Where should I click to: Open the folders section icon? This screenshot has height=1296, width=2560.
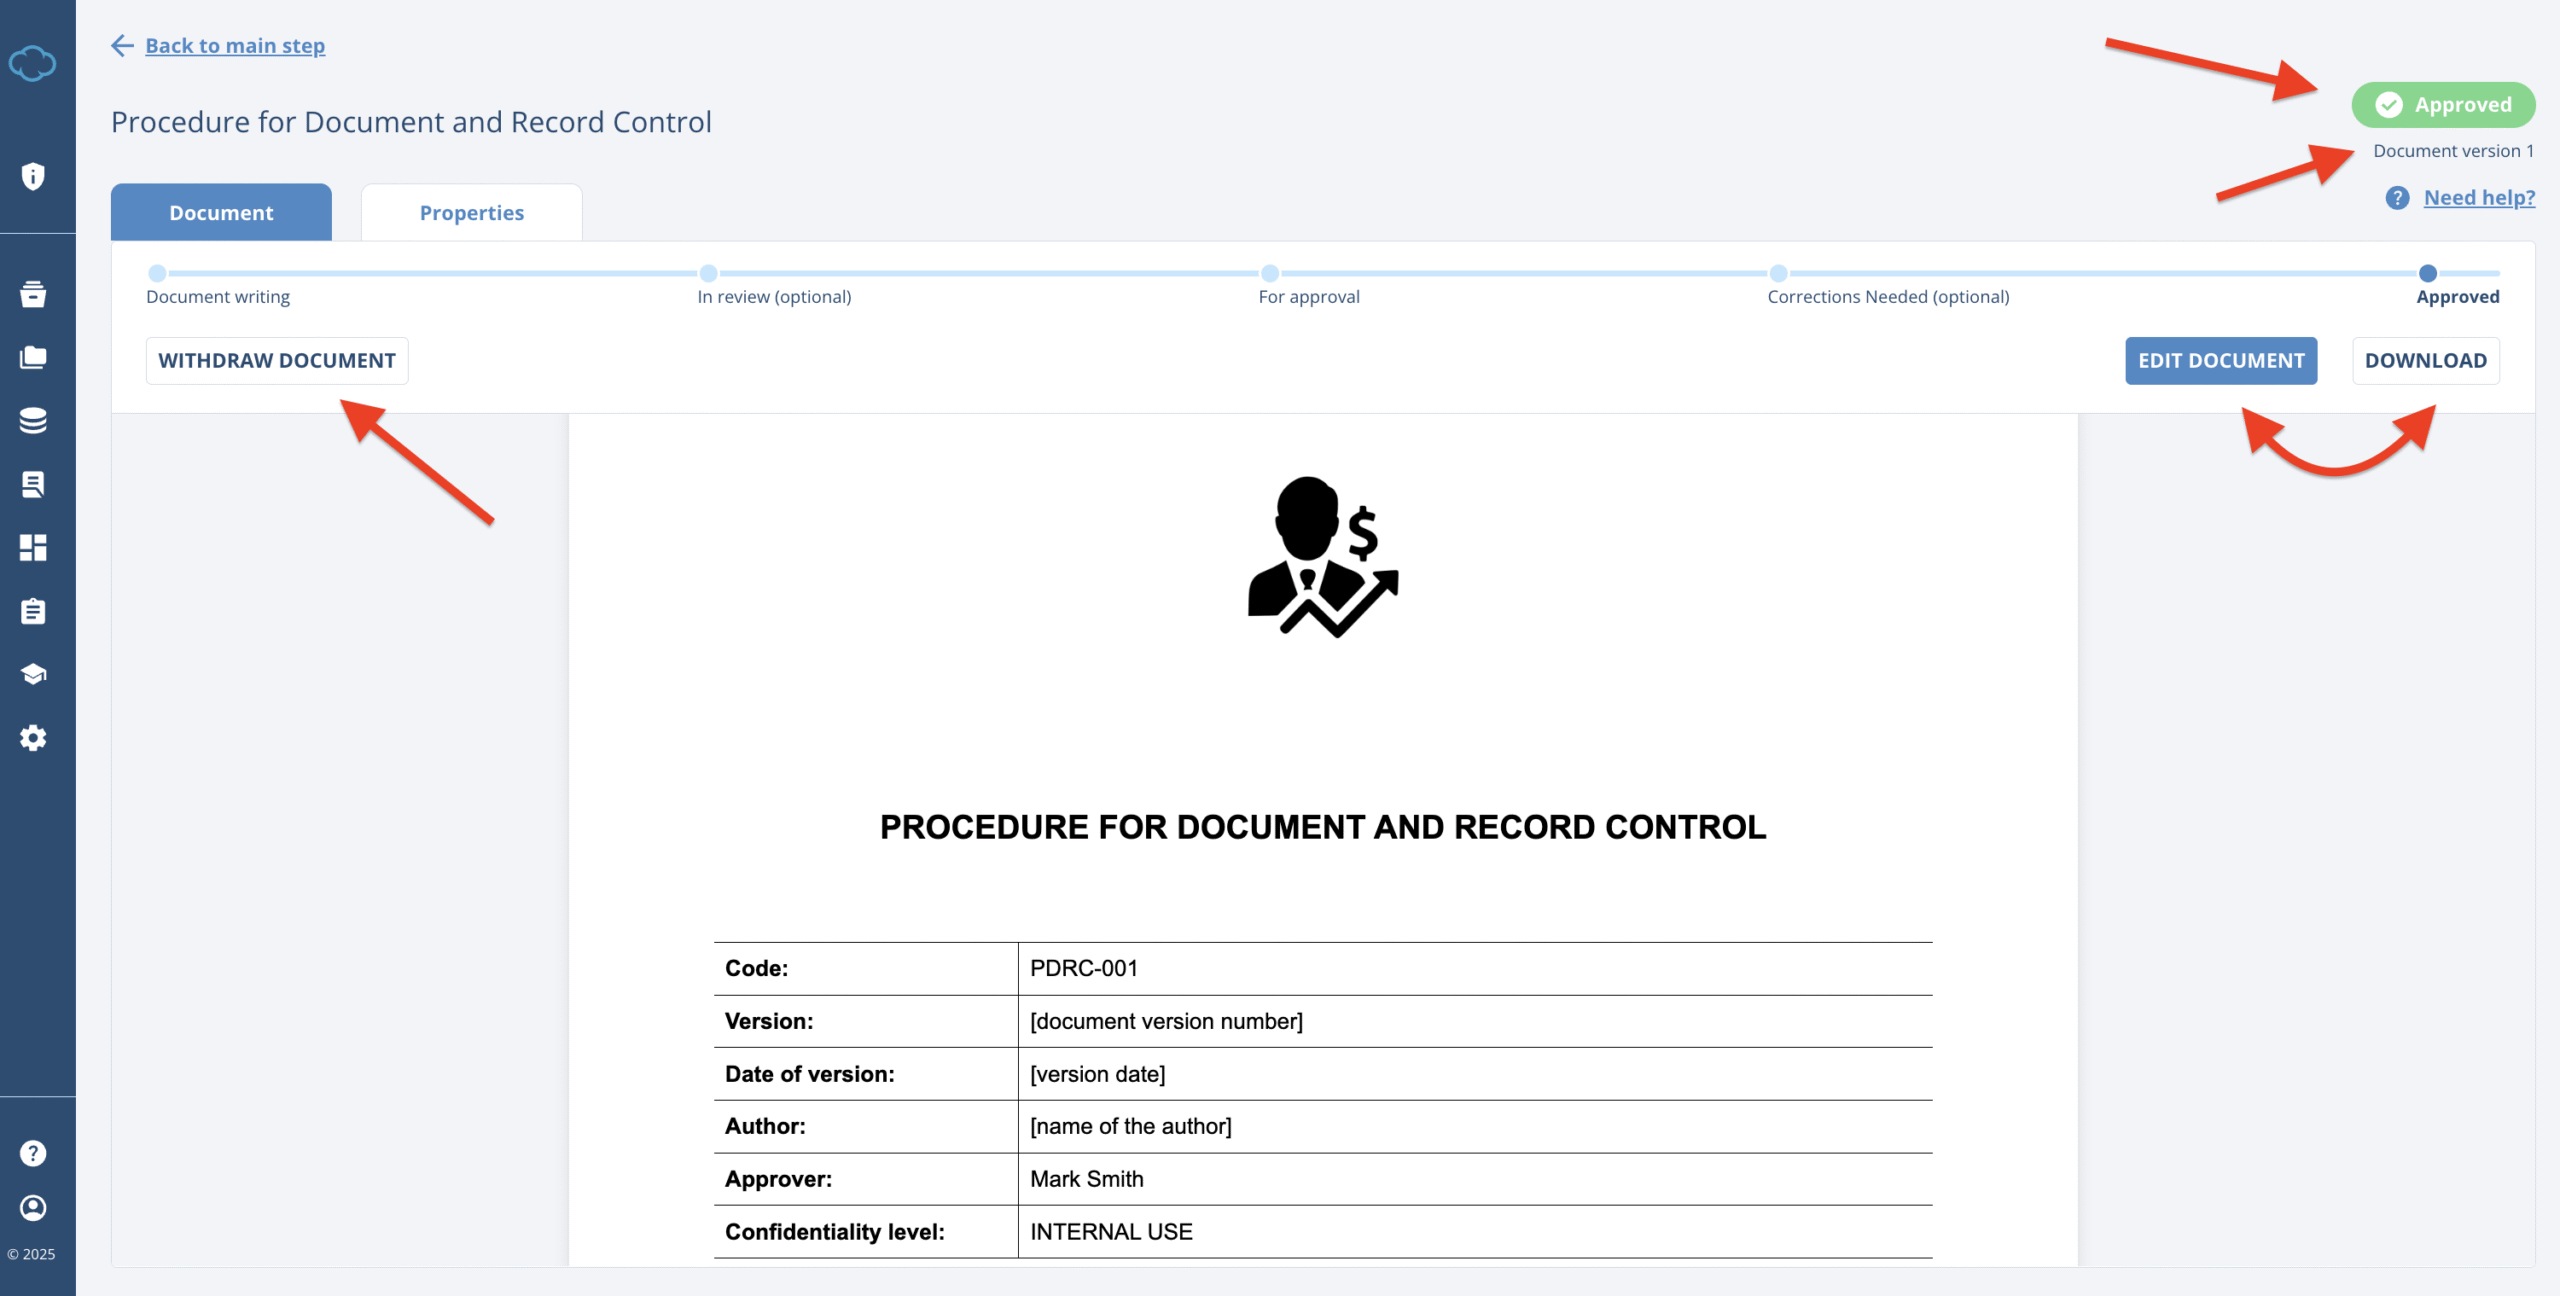coord(33,357)
